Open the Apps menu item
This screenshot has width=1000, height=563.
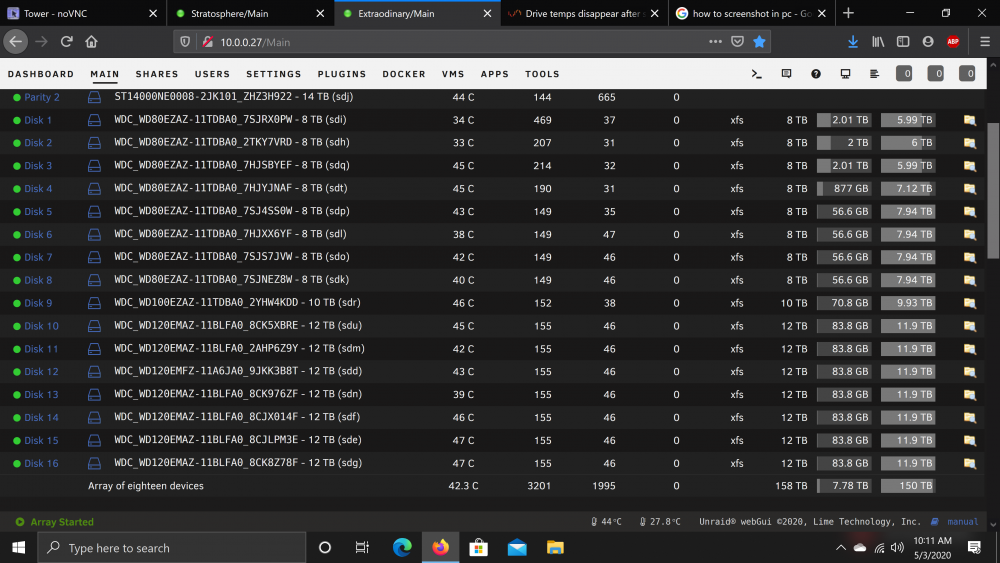(x=494, y=74)
